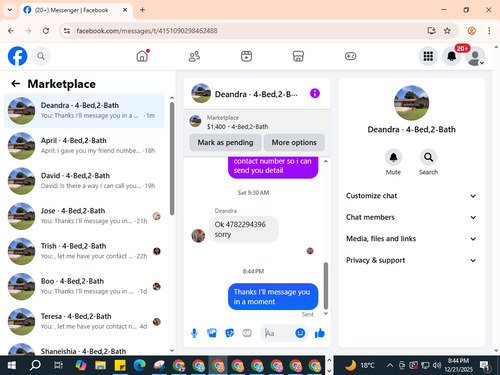Open the taskbar clock showing 8:44 PM

point(460,365)
